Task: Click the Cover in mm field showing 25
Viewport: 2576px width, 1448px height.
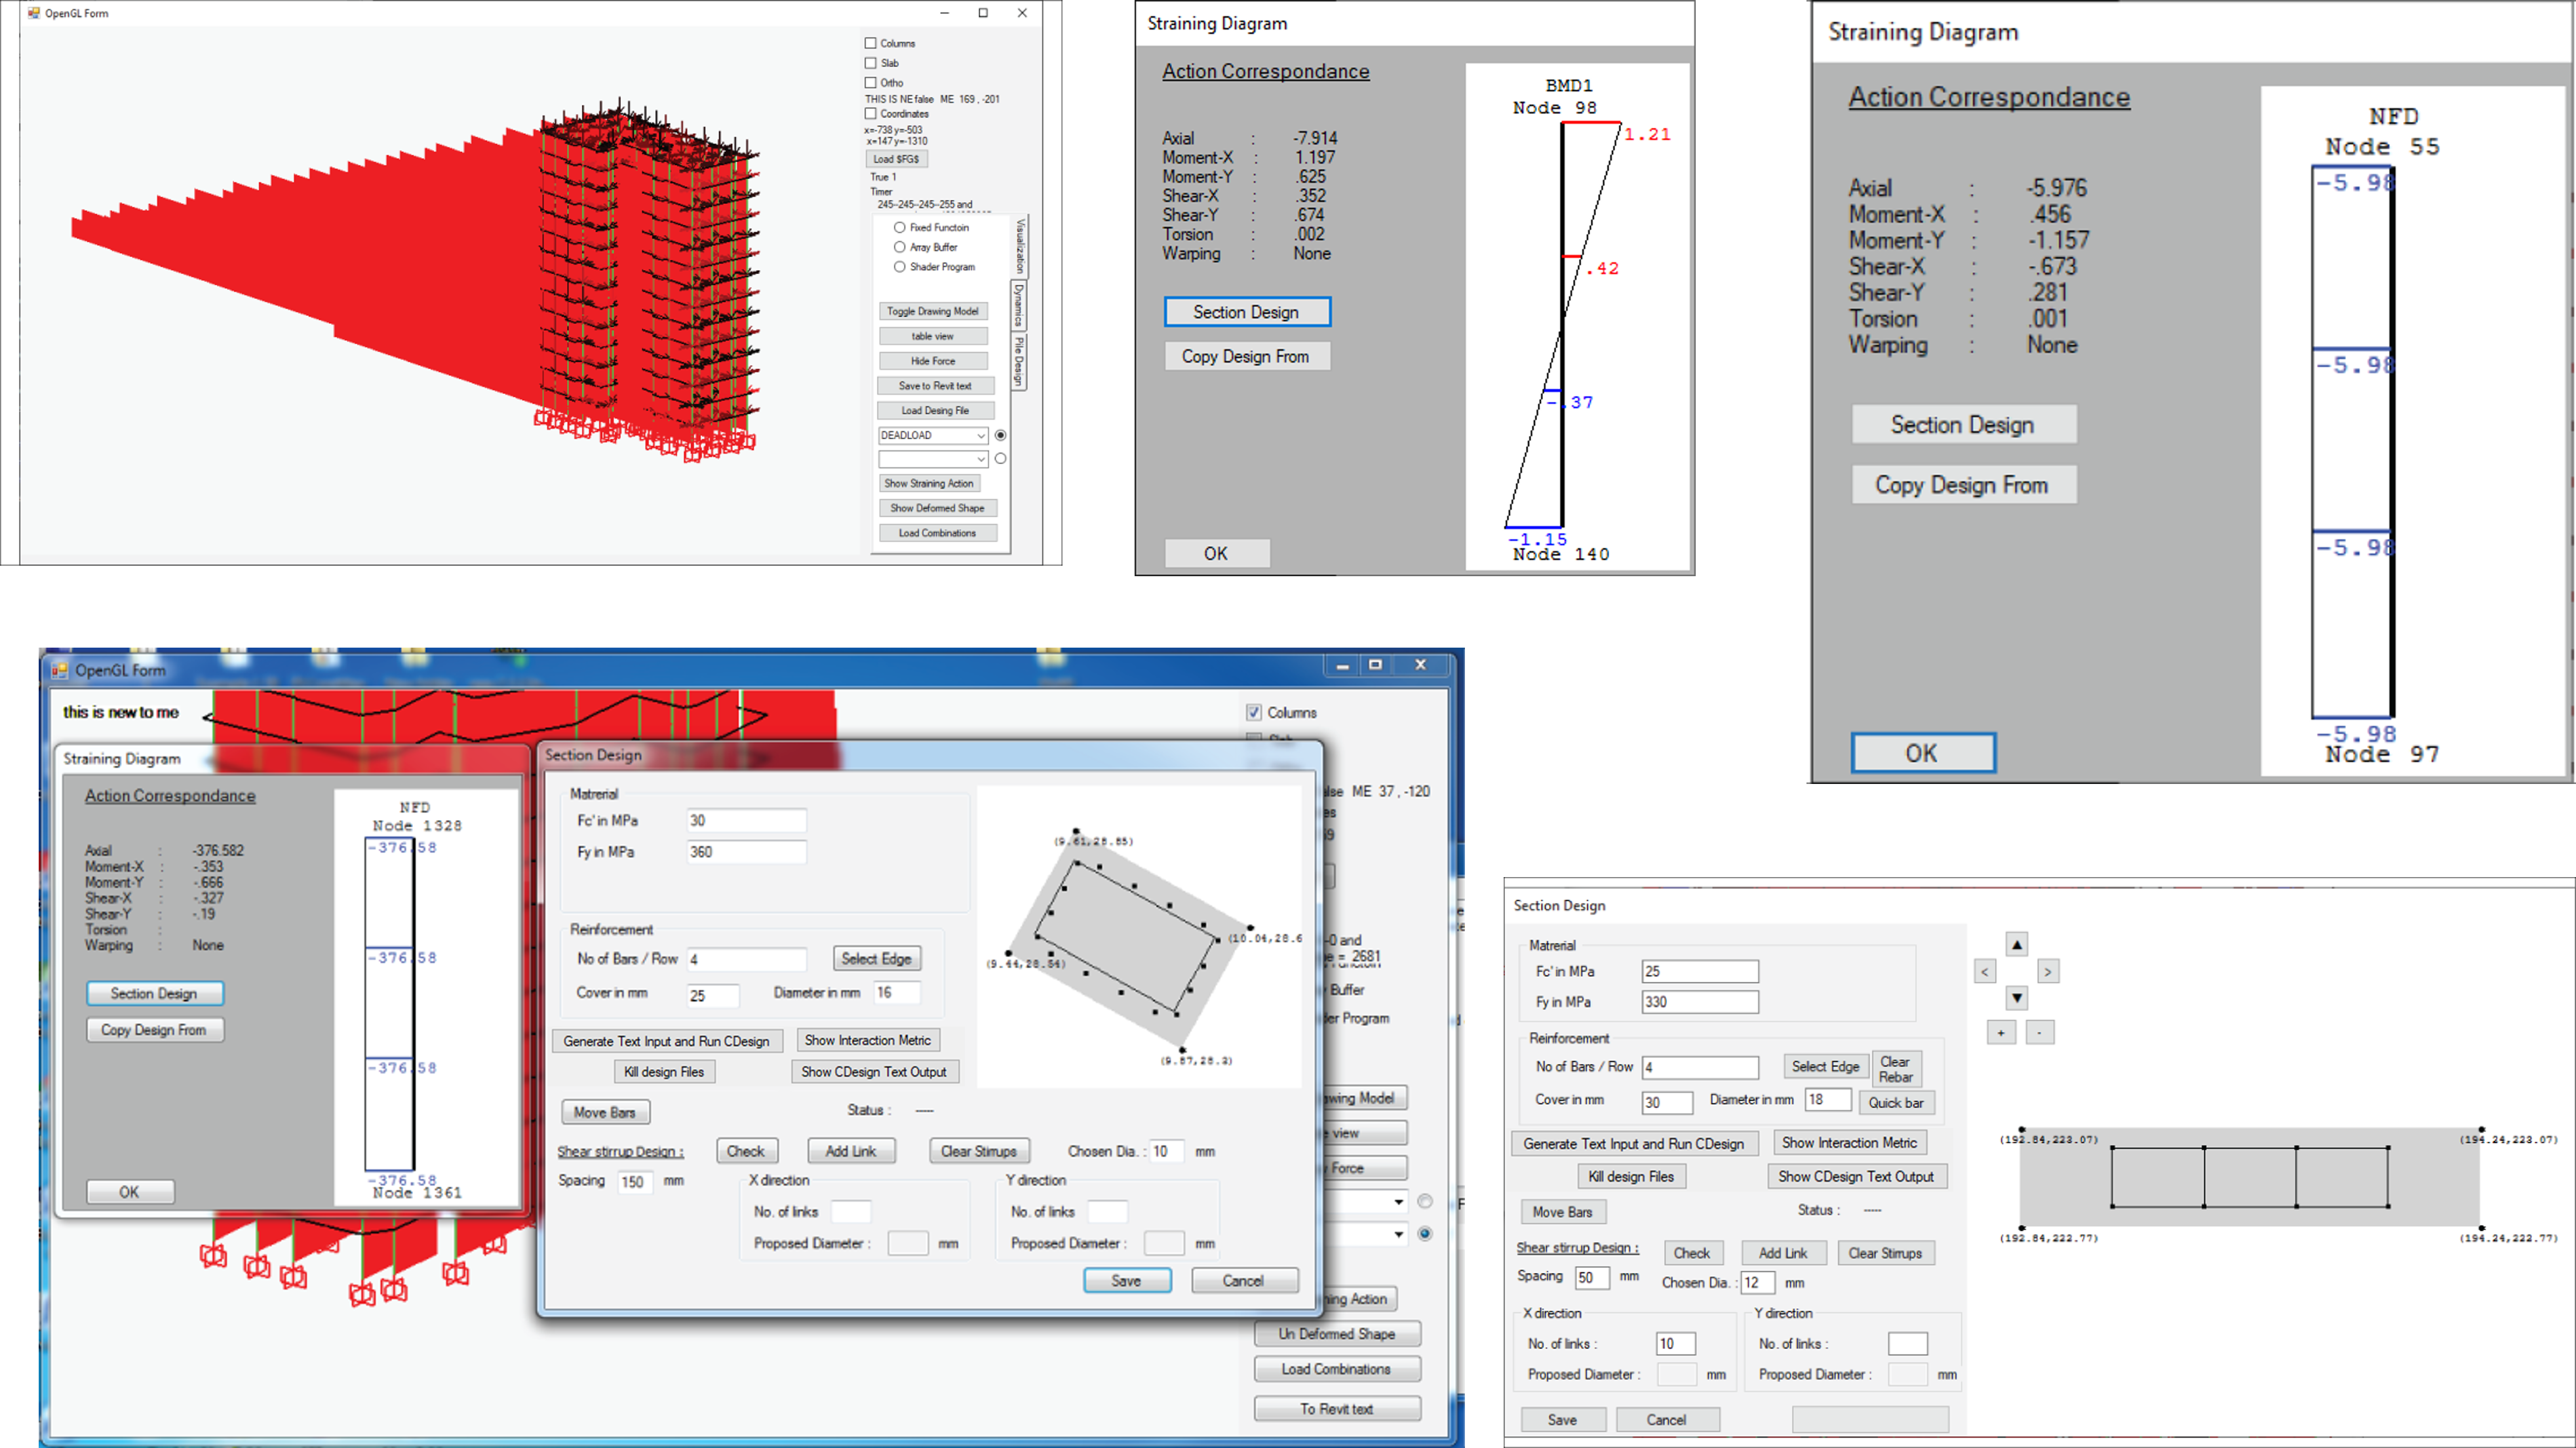Action: pyautogui.click(x=712, y=996)
